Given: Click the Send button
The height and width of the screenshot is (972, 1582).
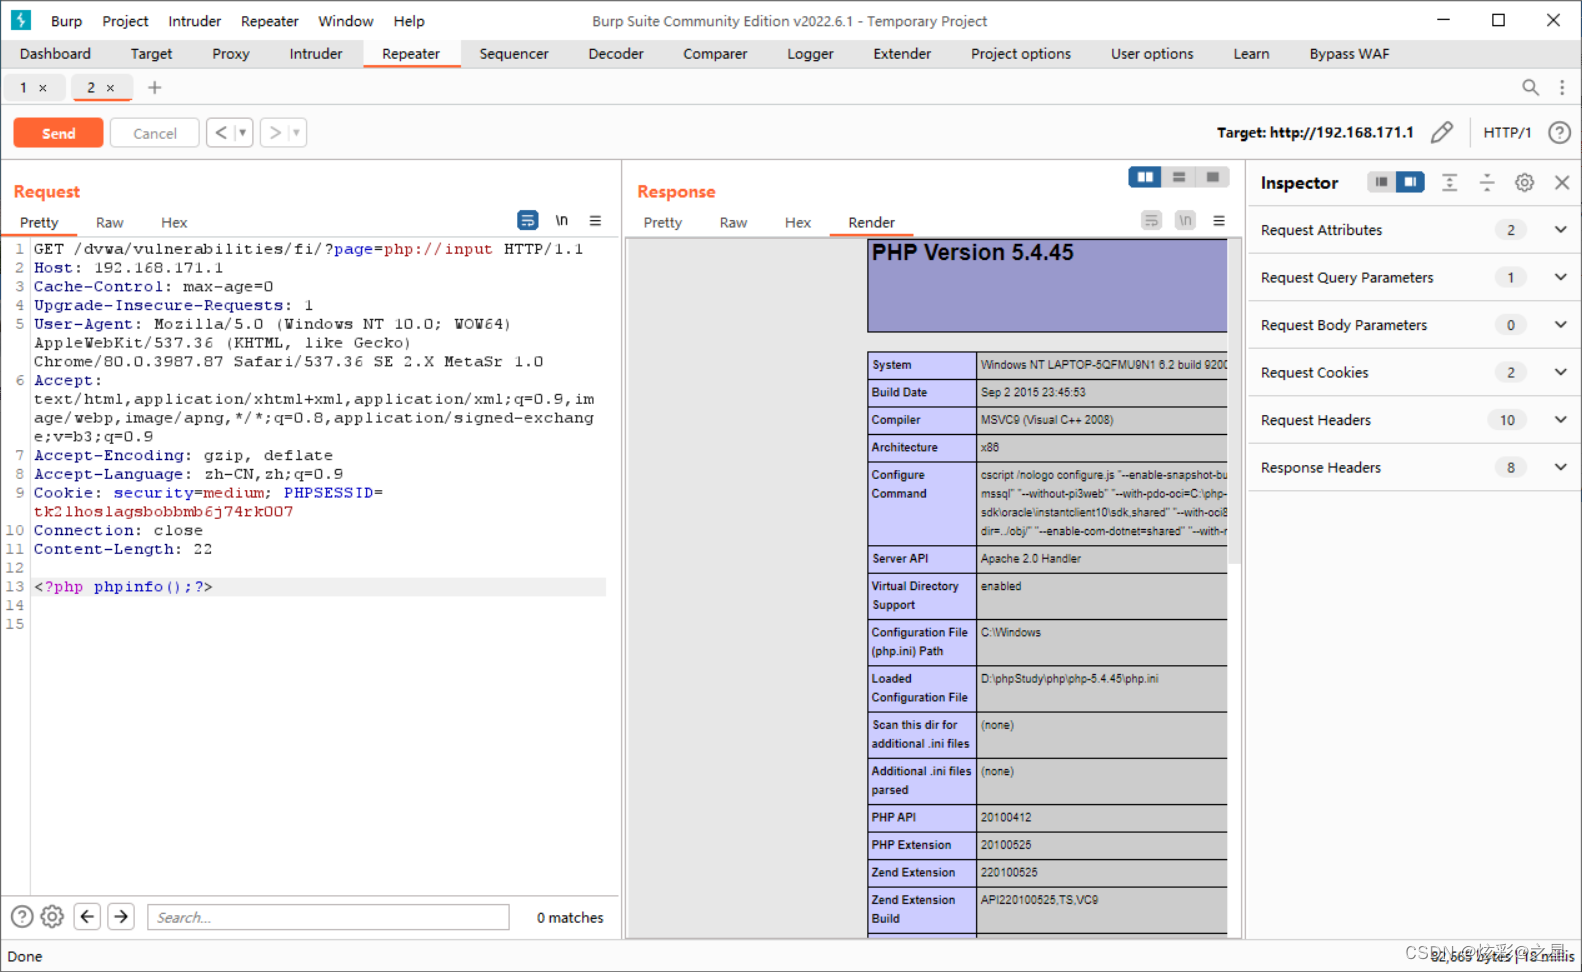Looking at the screenshot, I should pyautogui.click(x=58, y=133).
